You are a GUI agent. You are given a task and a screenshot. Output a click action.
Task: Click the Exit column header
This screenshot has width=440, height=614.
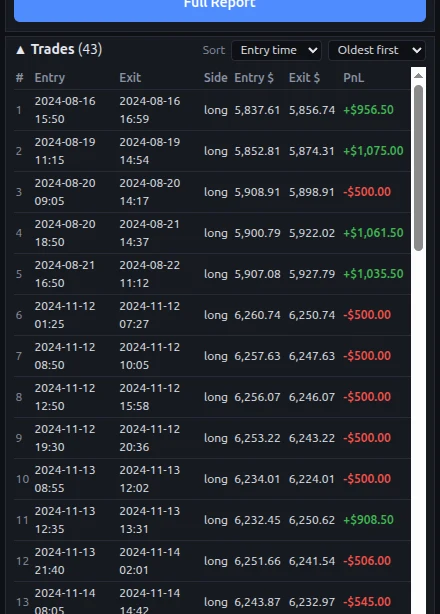pyautogui.click(x=130, y=78)
